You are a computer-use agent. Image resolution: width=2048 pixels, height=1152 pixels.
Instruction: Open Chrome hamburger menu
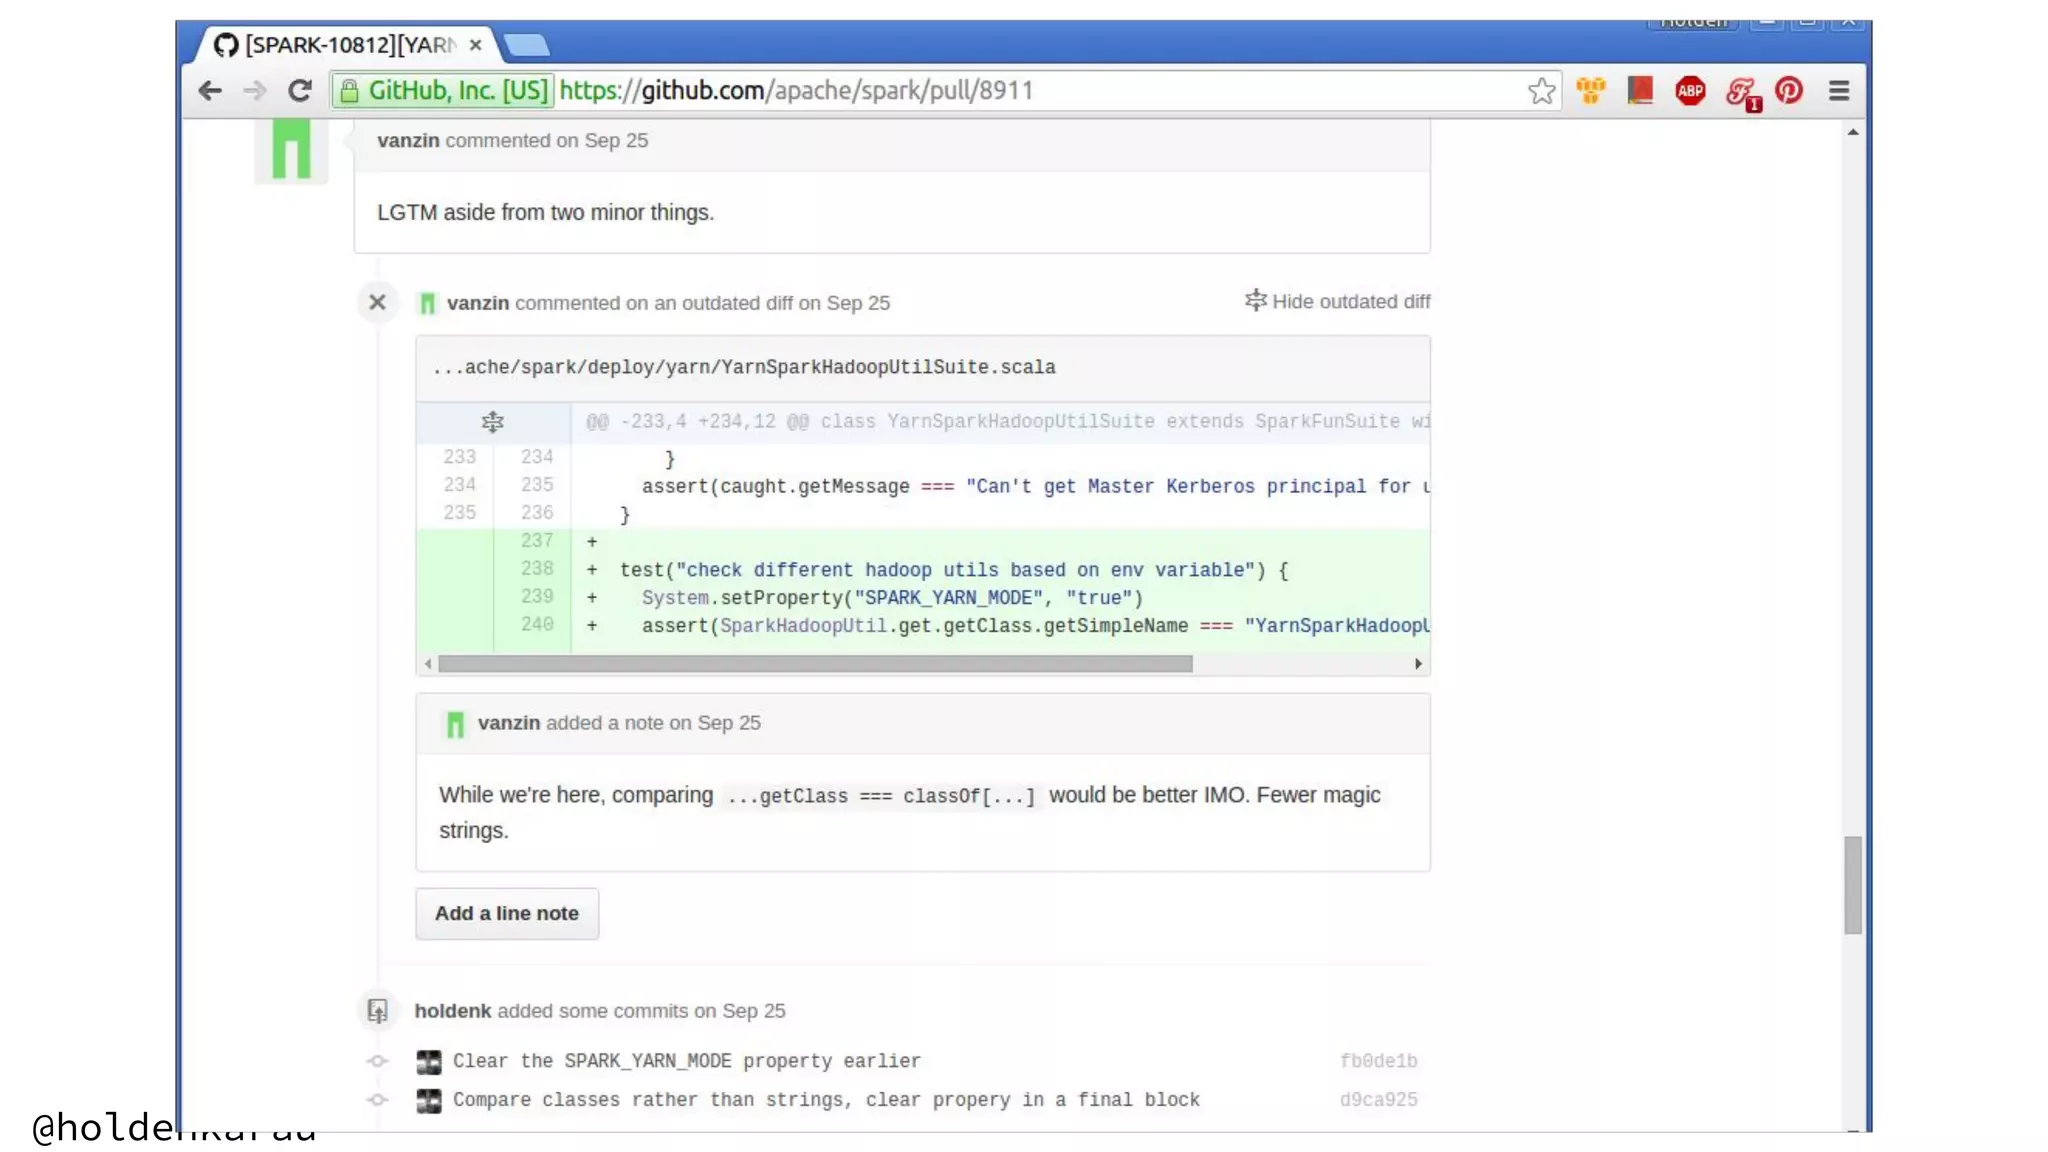point(1839,91)
